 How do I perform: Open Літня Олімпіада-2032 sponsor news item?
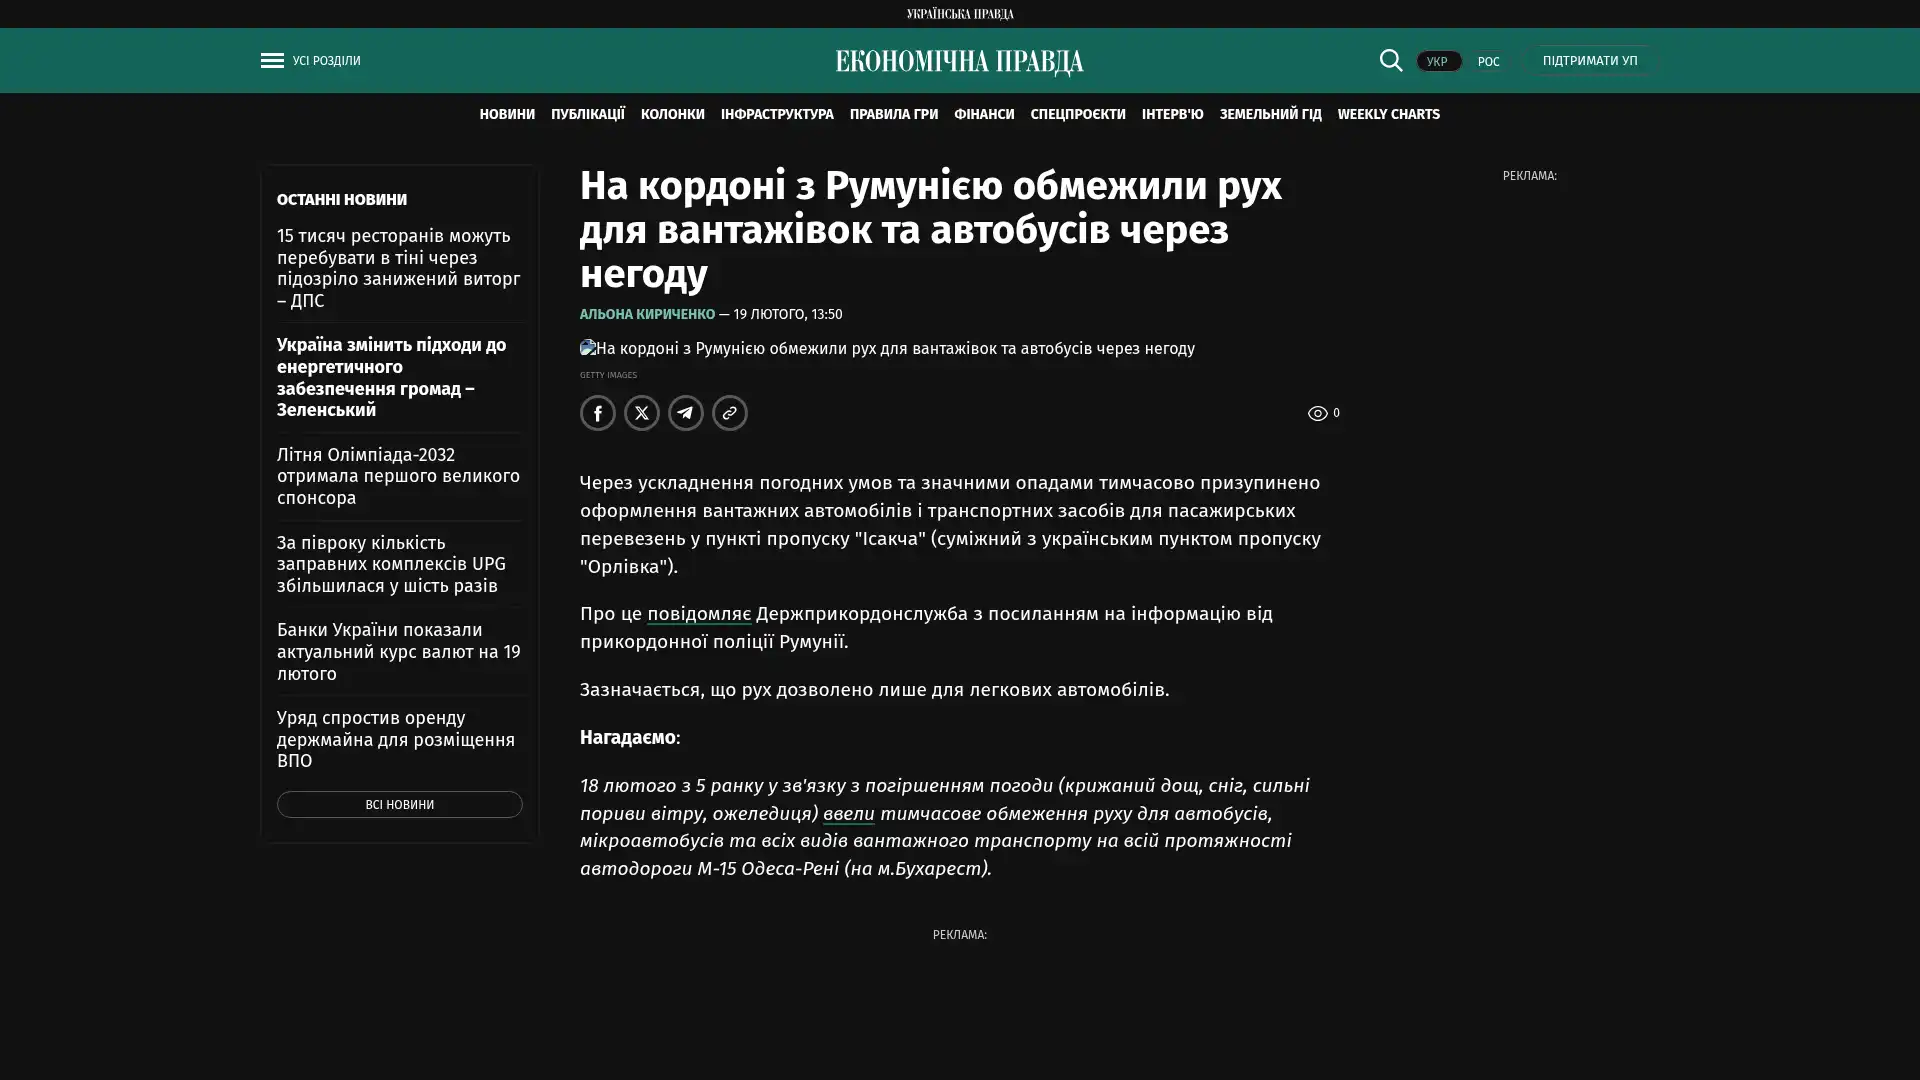point(398,476)
